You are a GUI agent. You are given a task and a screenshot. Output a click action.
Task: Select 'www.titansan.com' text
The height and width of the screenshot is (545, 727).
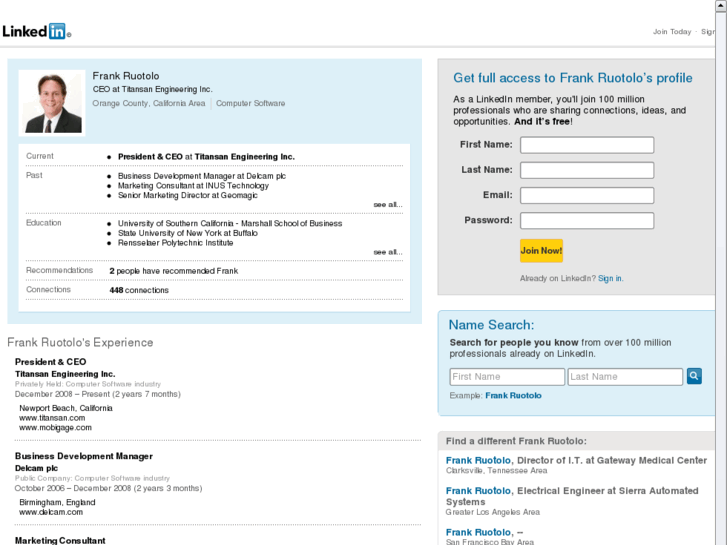pos(52,418)
